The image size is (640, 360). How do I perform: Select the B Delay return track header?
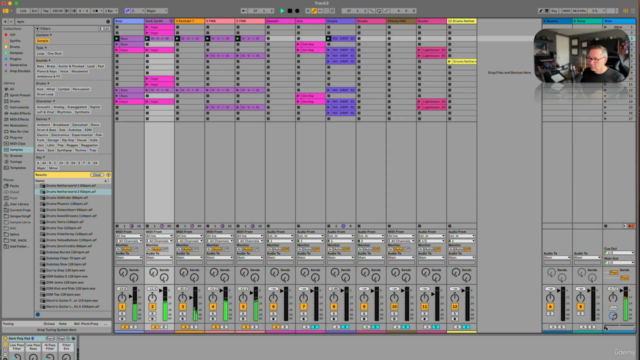tap(587, 21)
